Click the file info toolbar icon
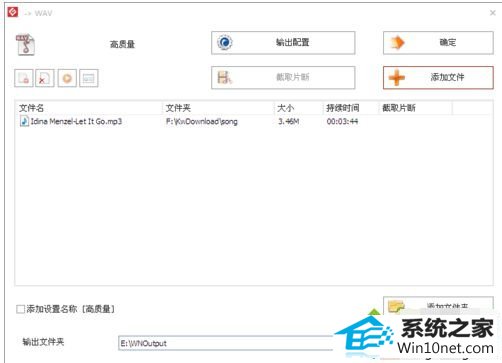502x363 pixels. click(x=89, y=78)
